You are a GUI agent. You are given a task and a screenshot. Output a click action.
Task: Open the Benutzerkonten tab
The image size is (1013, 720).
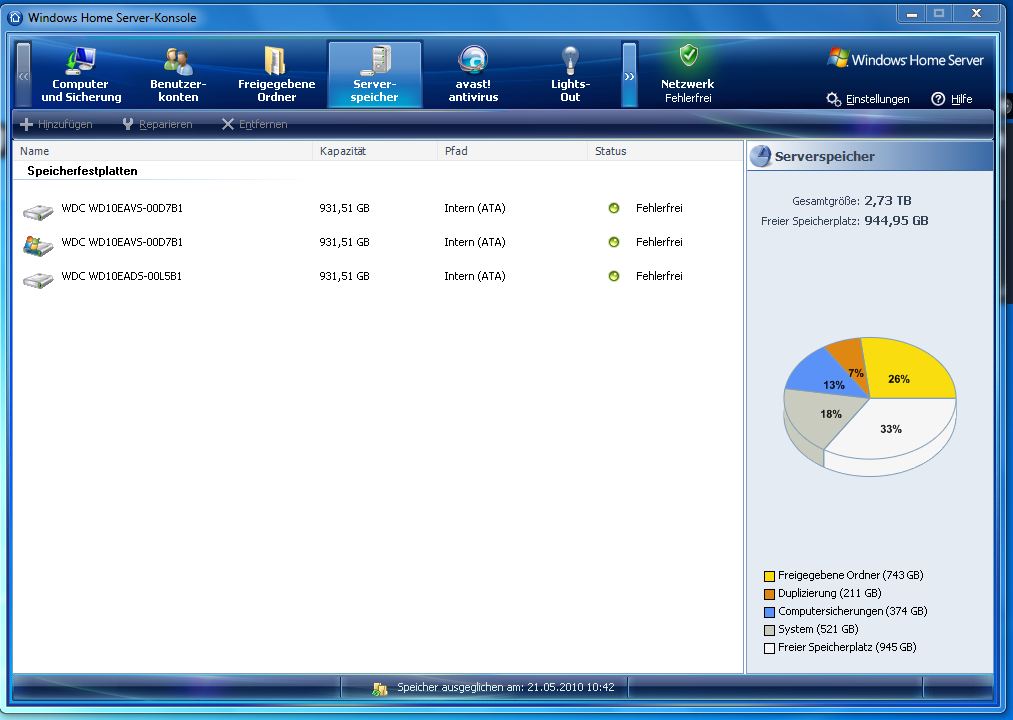pos(178,74)
